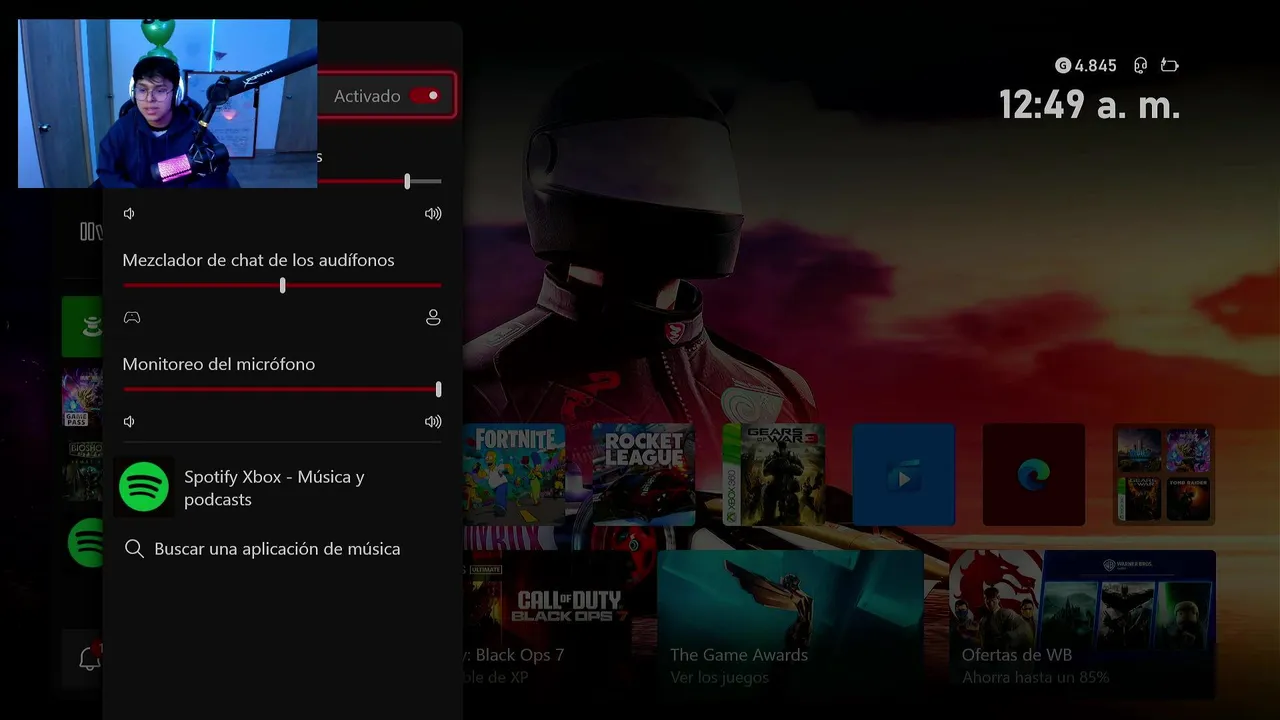Click the 4.845 gamerscore value

coord(1095,65)
